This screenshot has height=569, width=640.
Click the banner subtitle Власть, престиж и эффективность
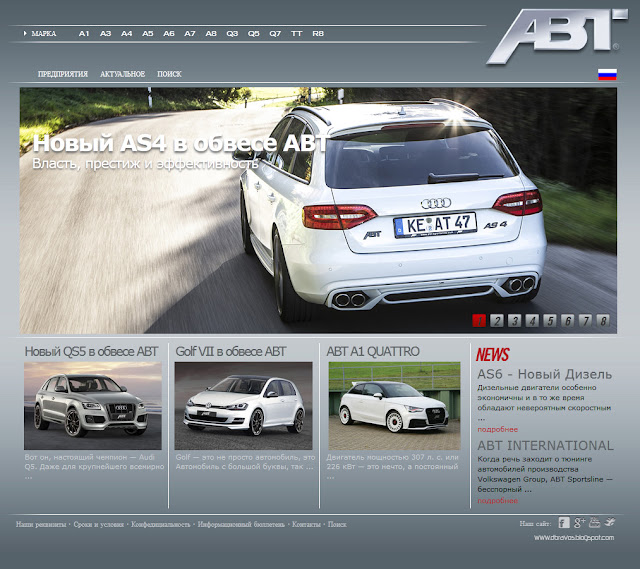click(145, 164)
